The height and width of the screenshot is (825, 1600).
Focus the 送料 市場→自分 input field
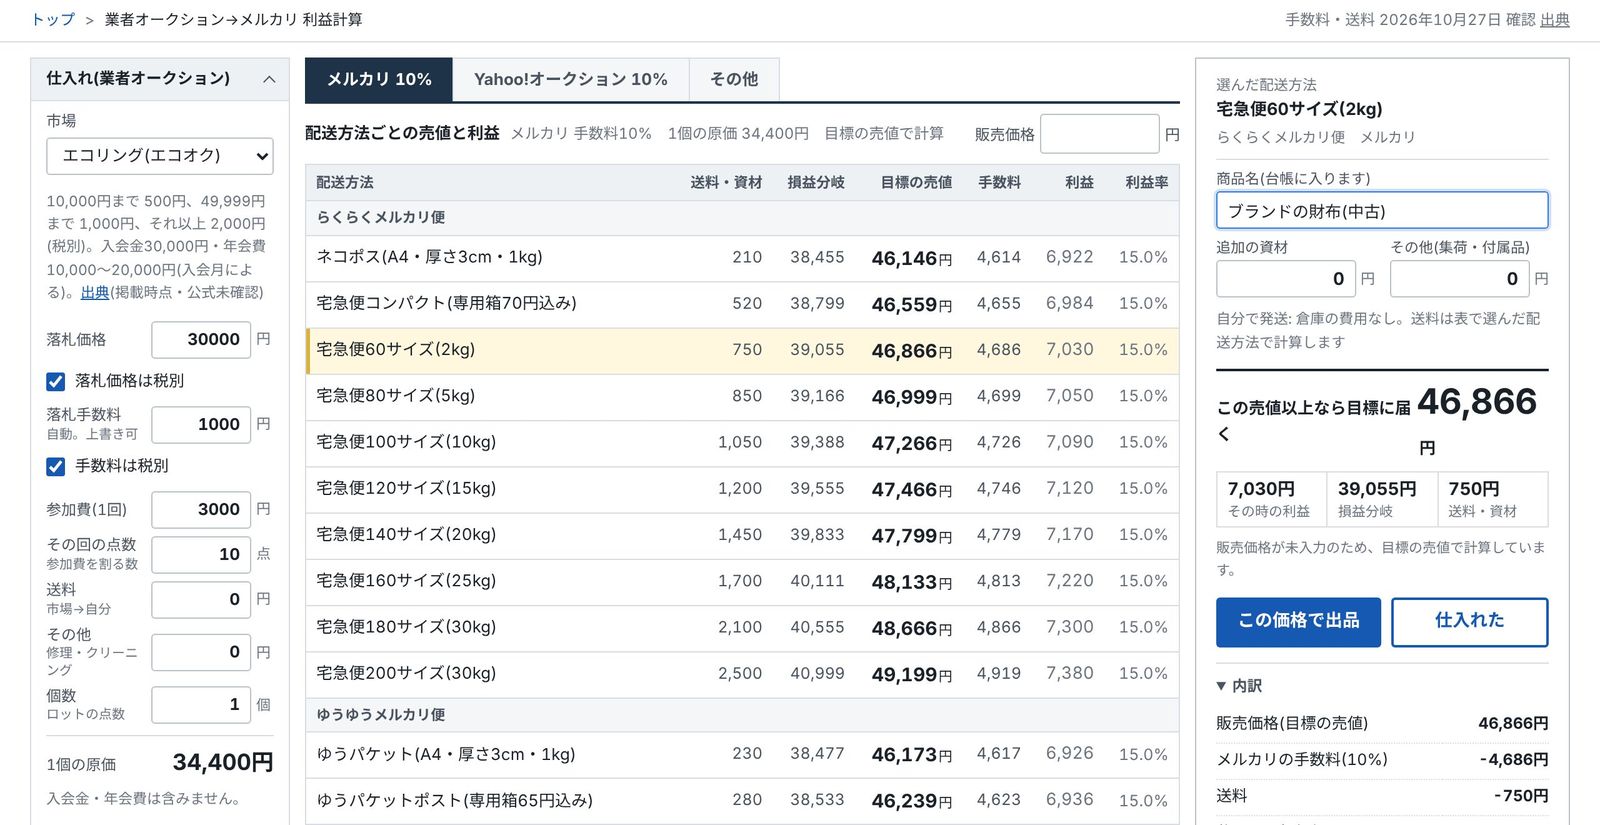[201, 600]
